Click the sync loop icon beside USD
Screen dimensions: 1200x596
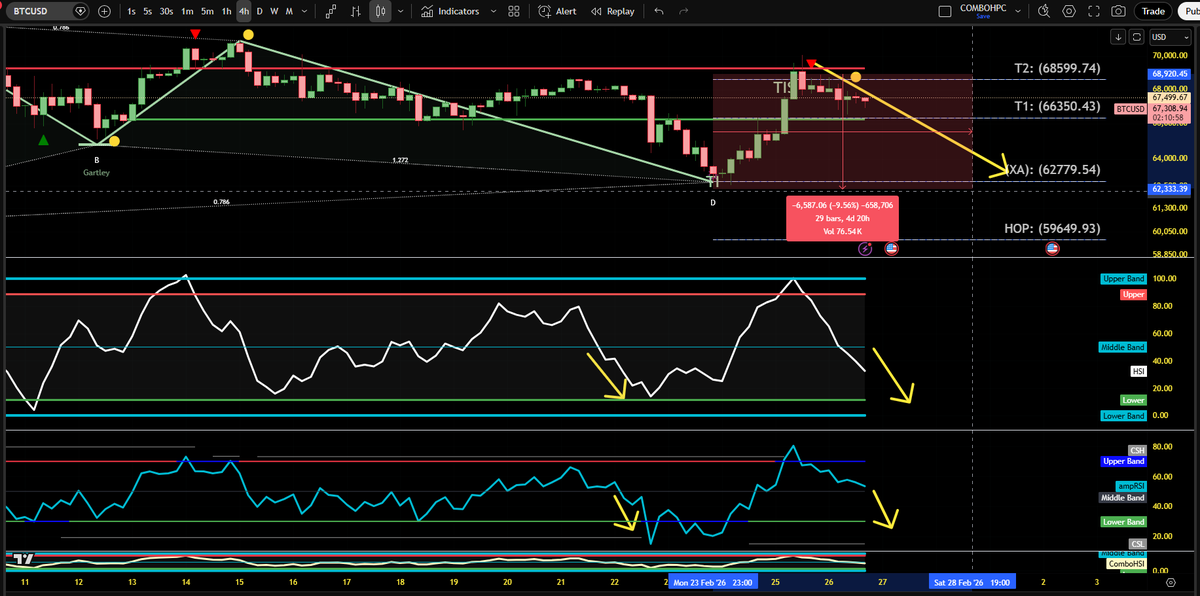(x=1135, y=37)
